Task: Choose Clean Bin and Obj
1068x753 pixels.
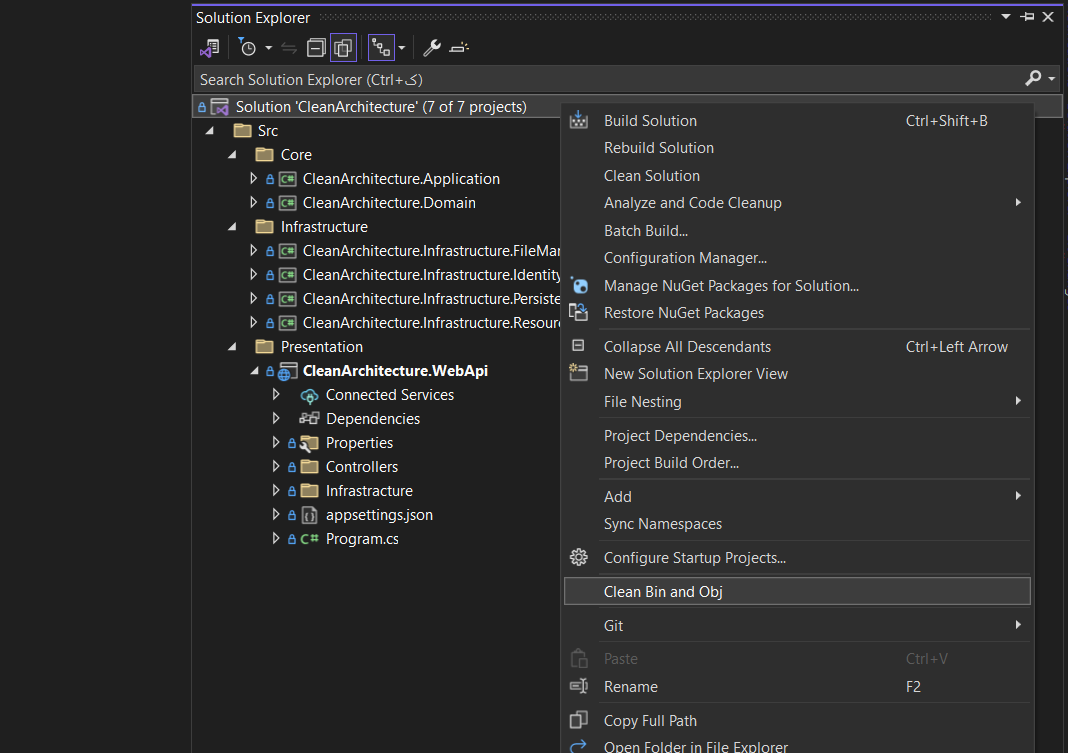Action: tap(797, 591)
